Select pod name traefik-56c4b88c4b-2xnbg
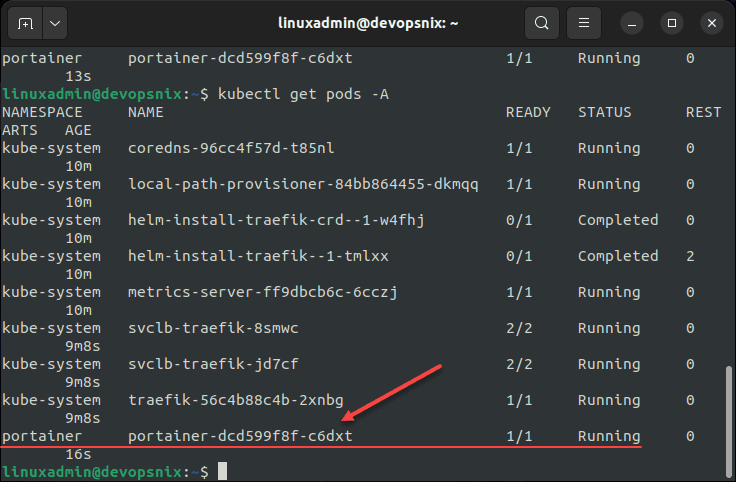The image size is (736, 482). point(236,400)
